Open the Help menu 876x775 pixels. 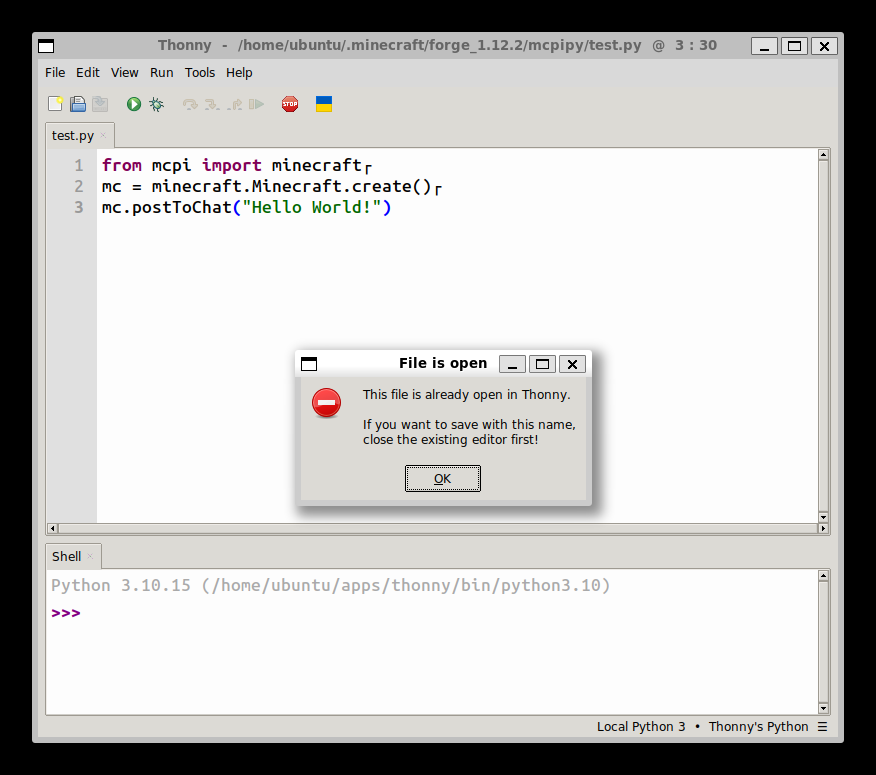[x=239, y=73]
